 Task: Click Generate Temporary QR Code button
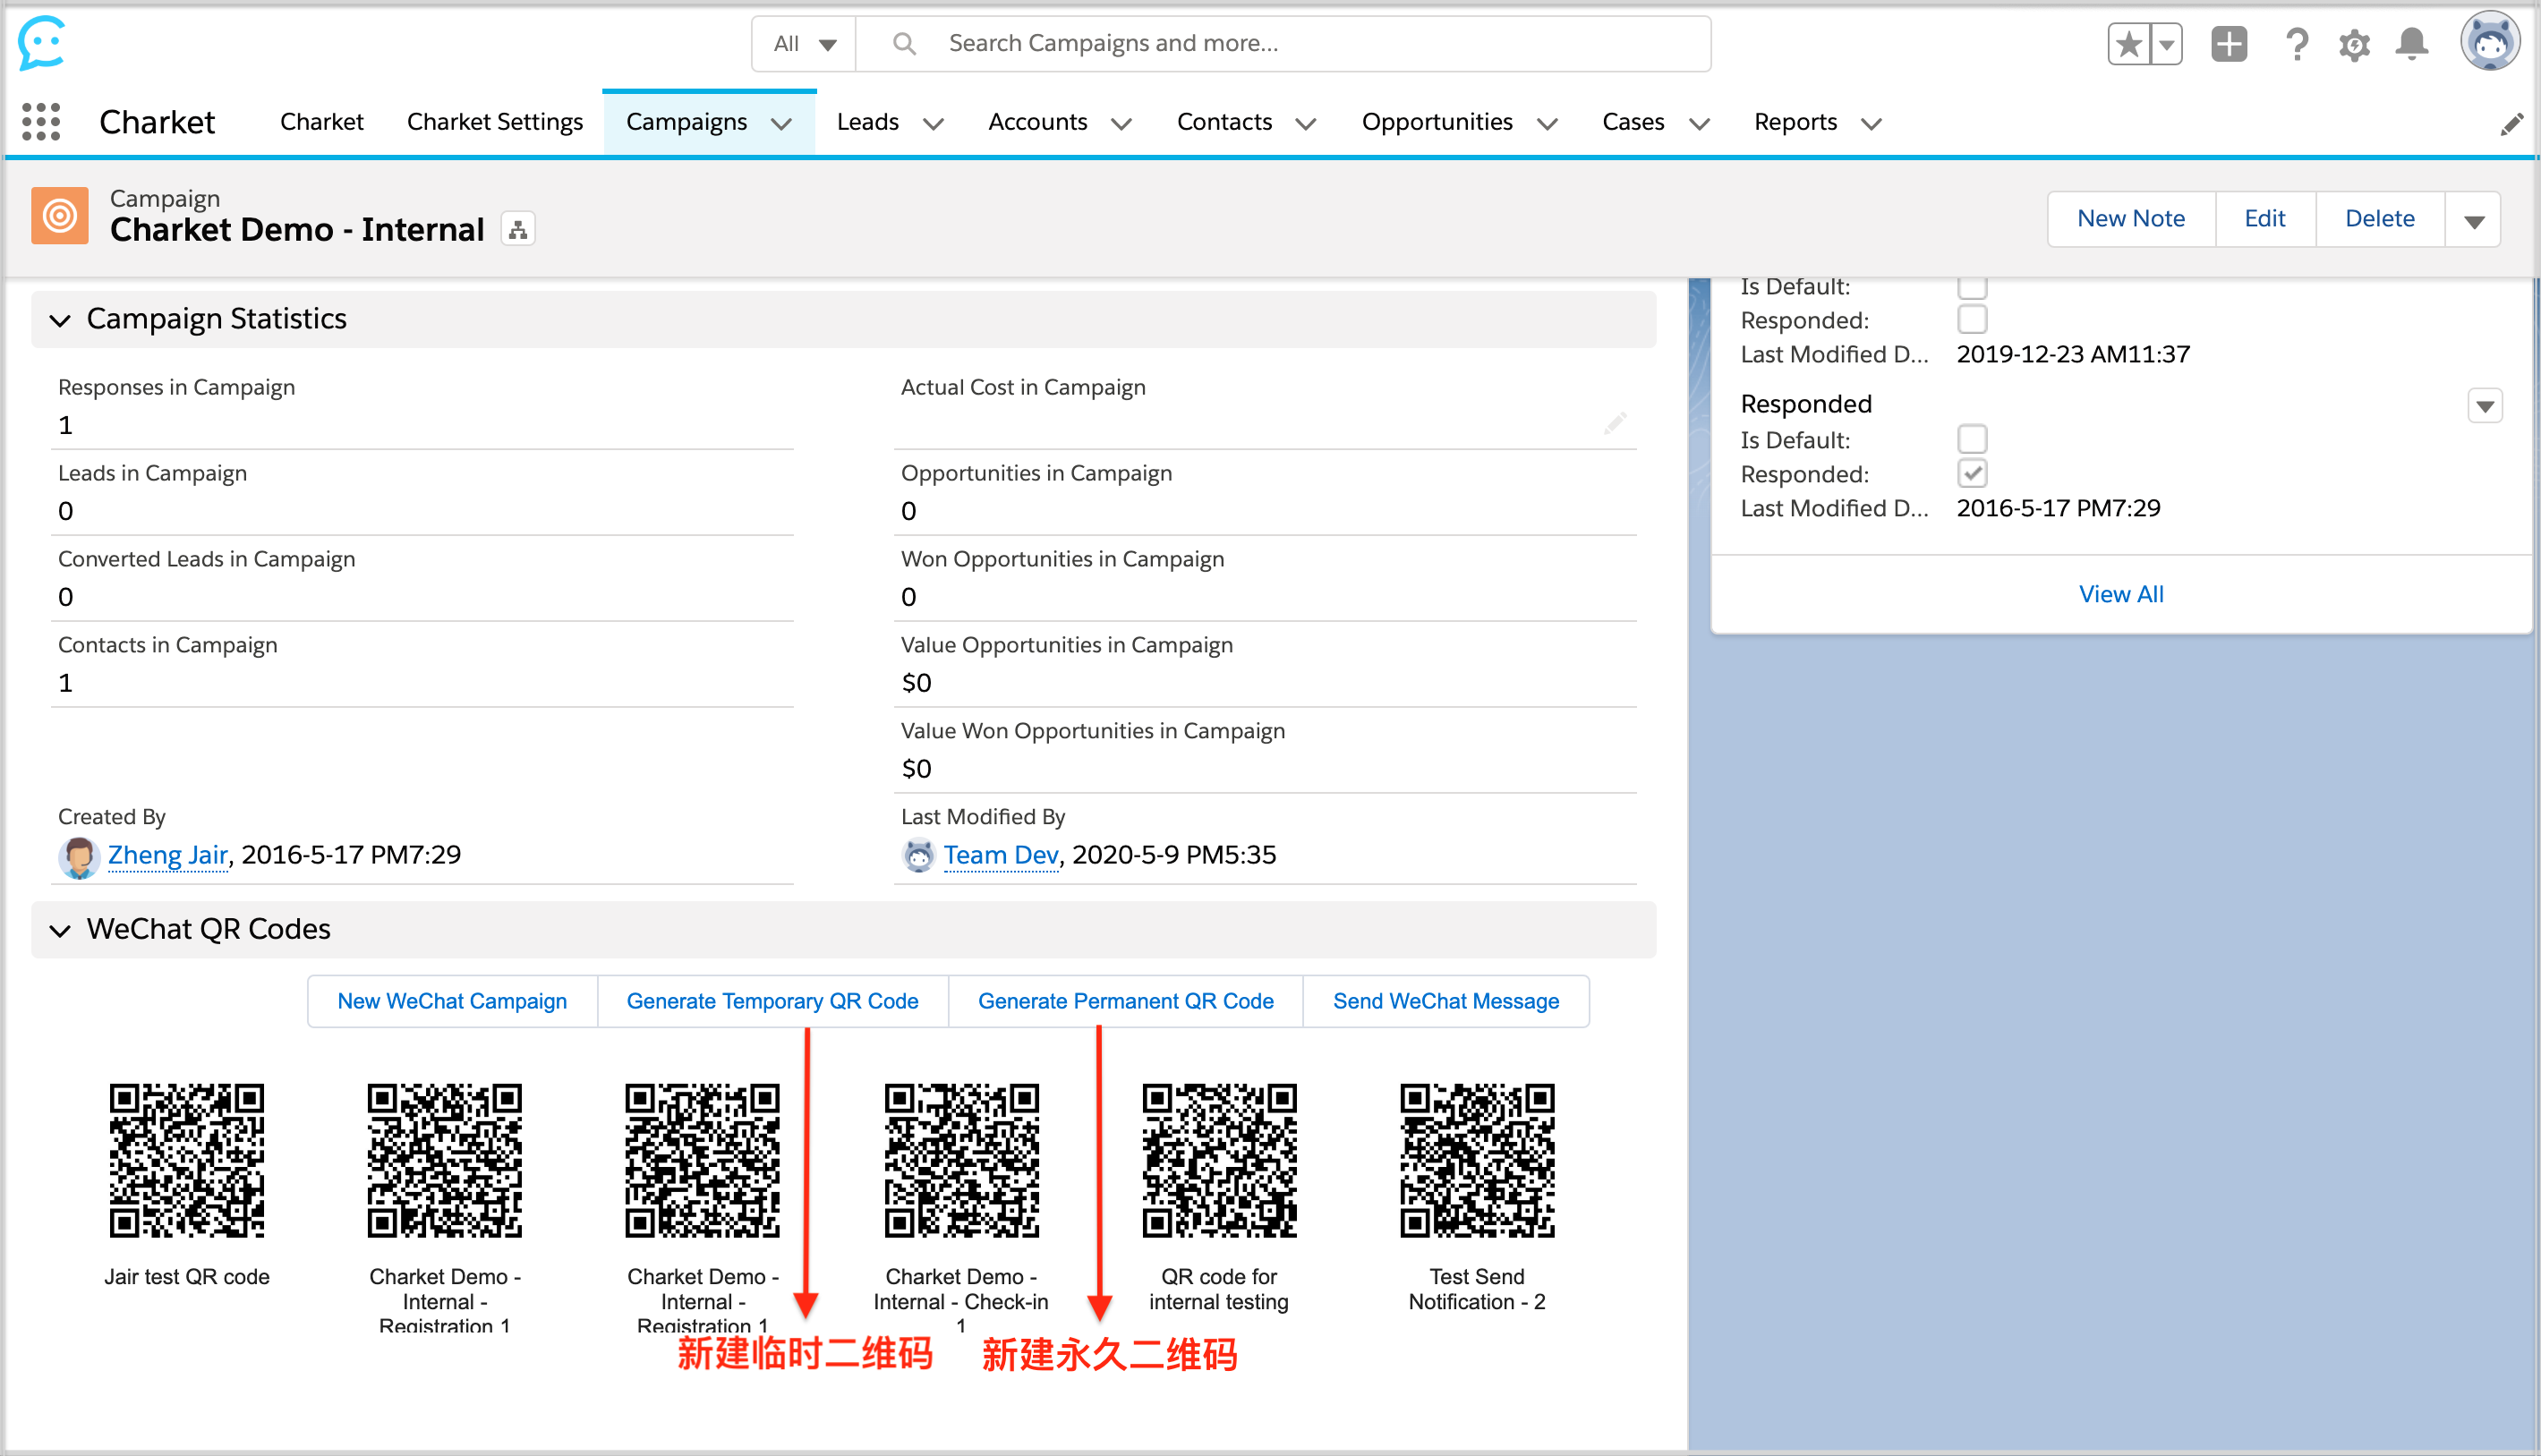[x=772, y=1001]
